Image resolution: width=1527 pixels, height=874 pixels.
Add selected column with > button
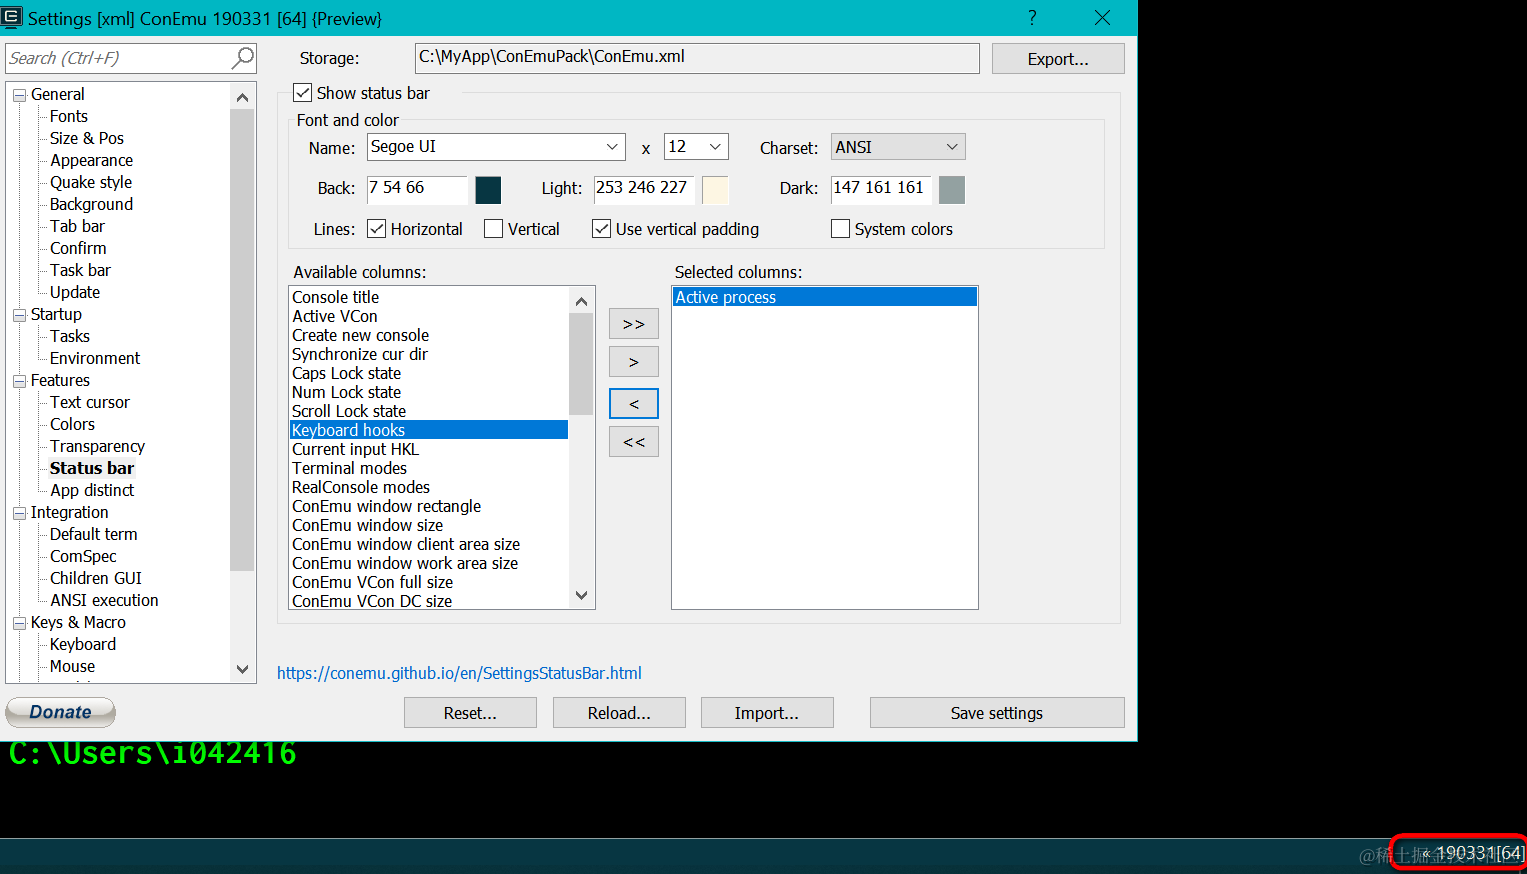[634, 362]
